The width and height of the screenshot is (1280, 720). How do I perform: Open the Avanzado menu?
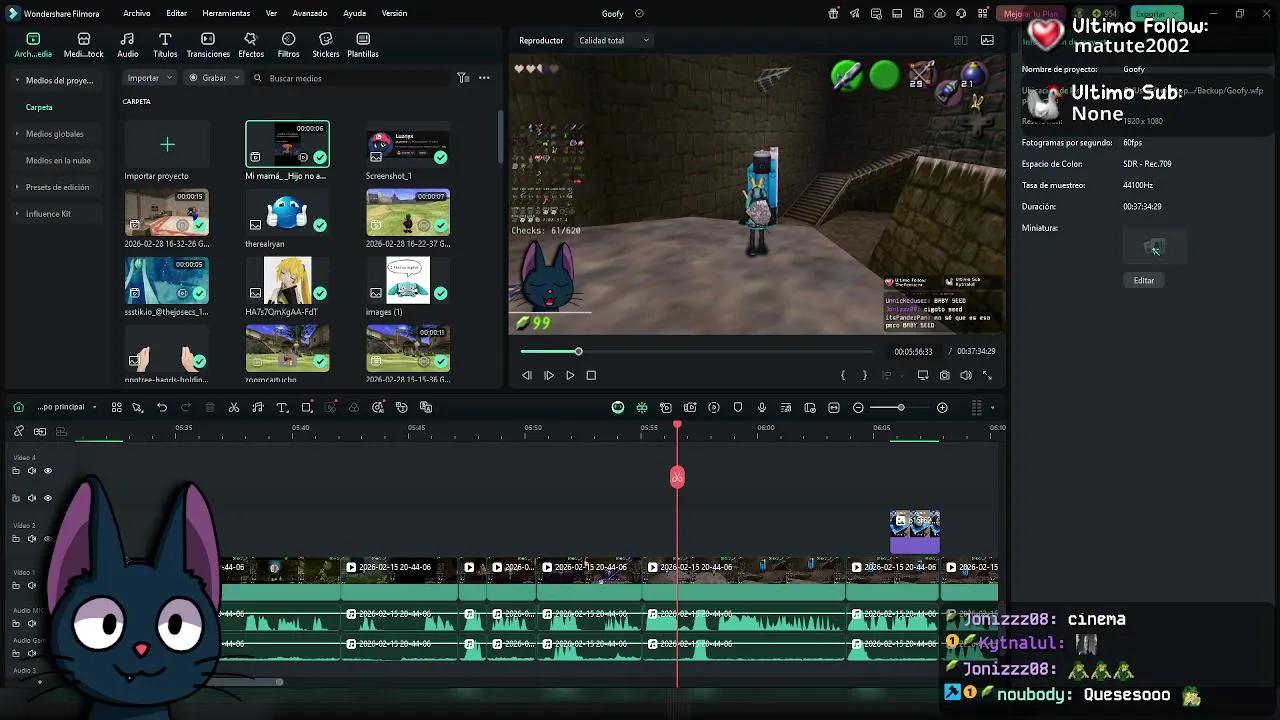pyautogui.click(x=310, y=13)
